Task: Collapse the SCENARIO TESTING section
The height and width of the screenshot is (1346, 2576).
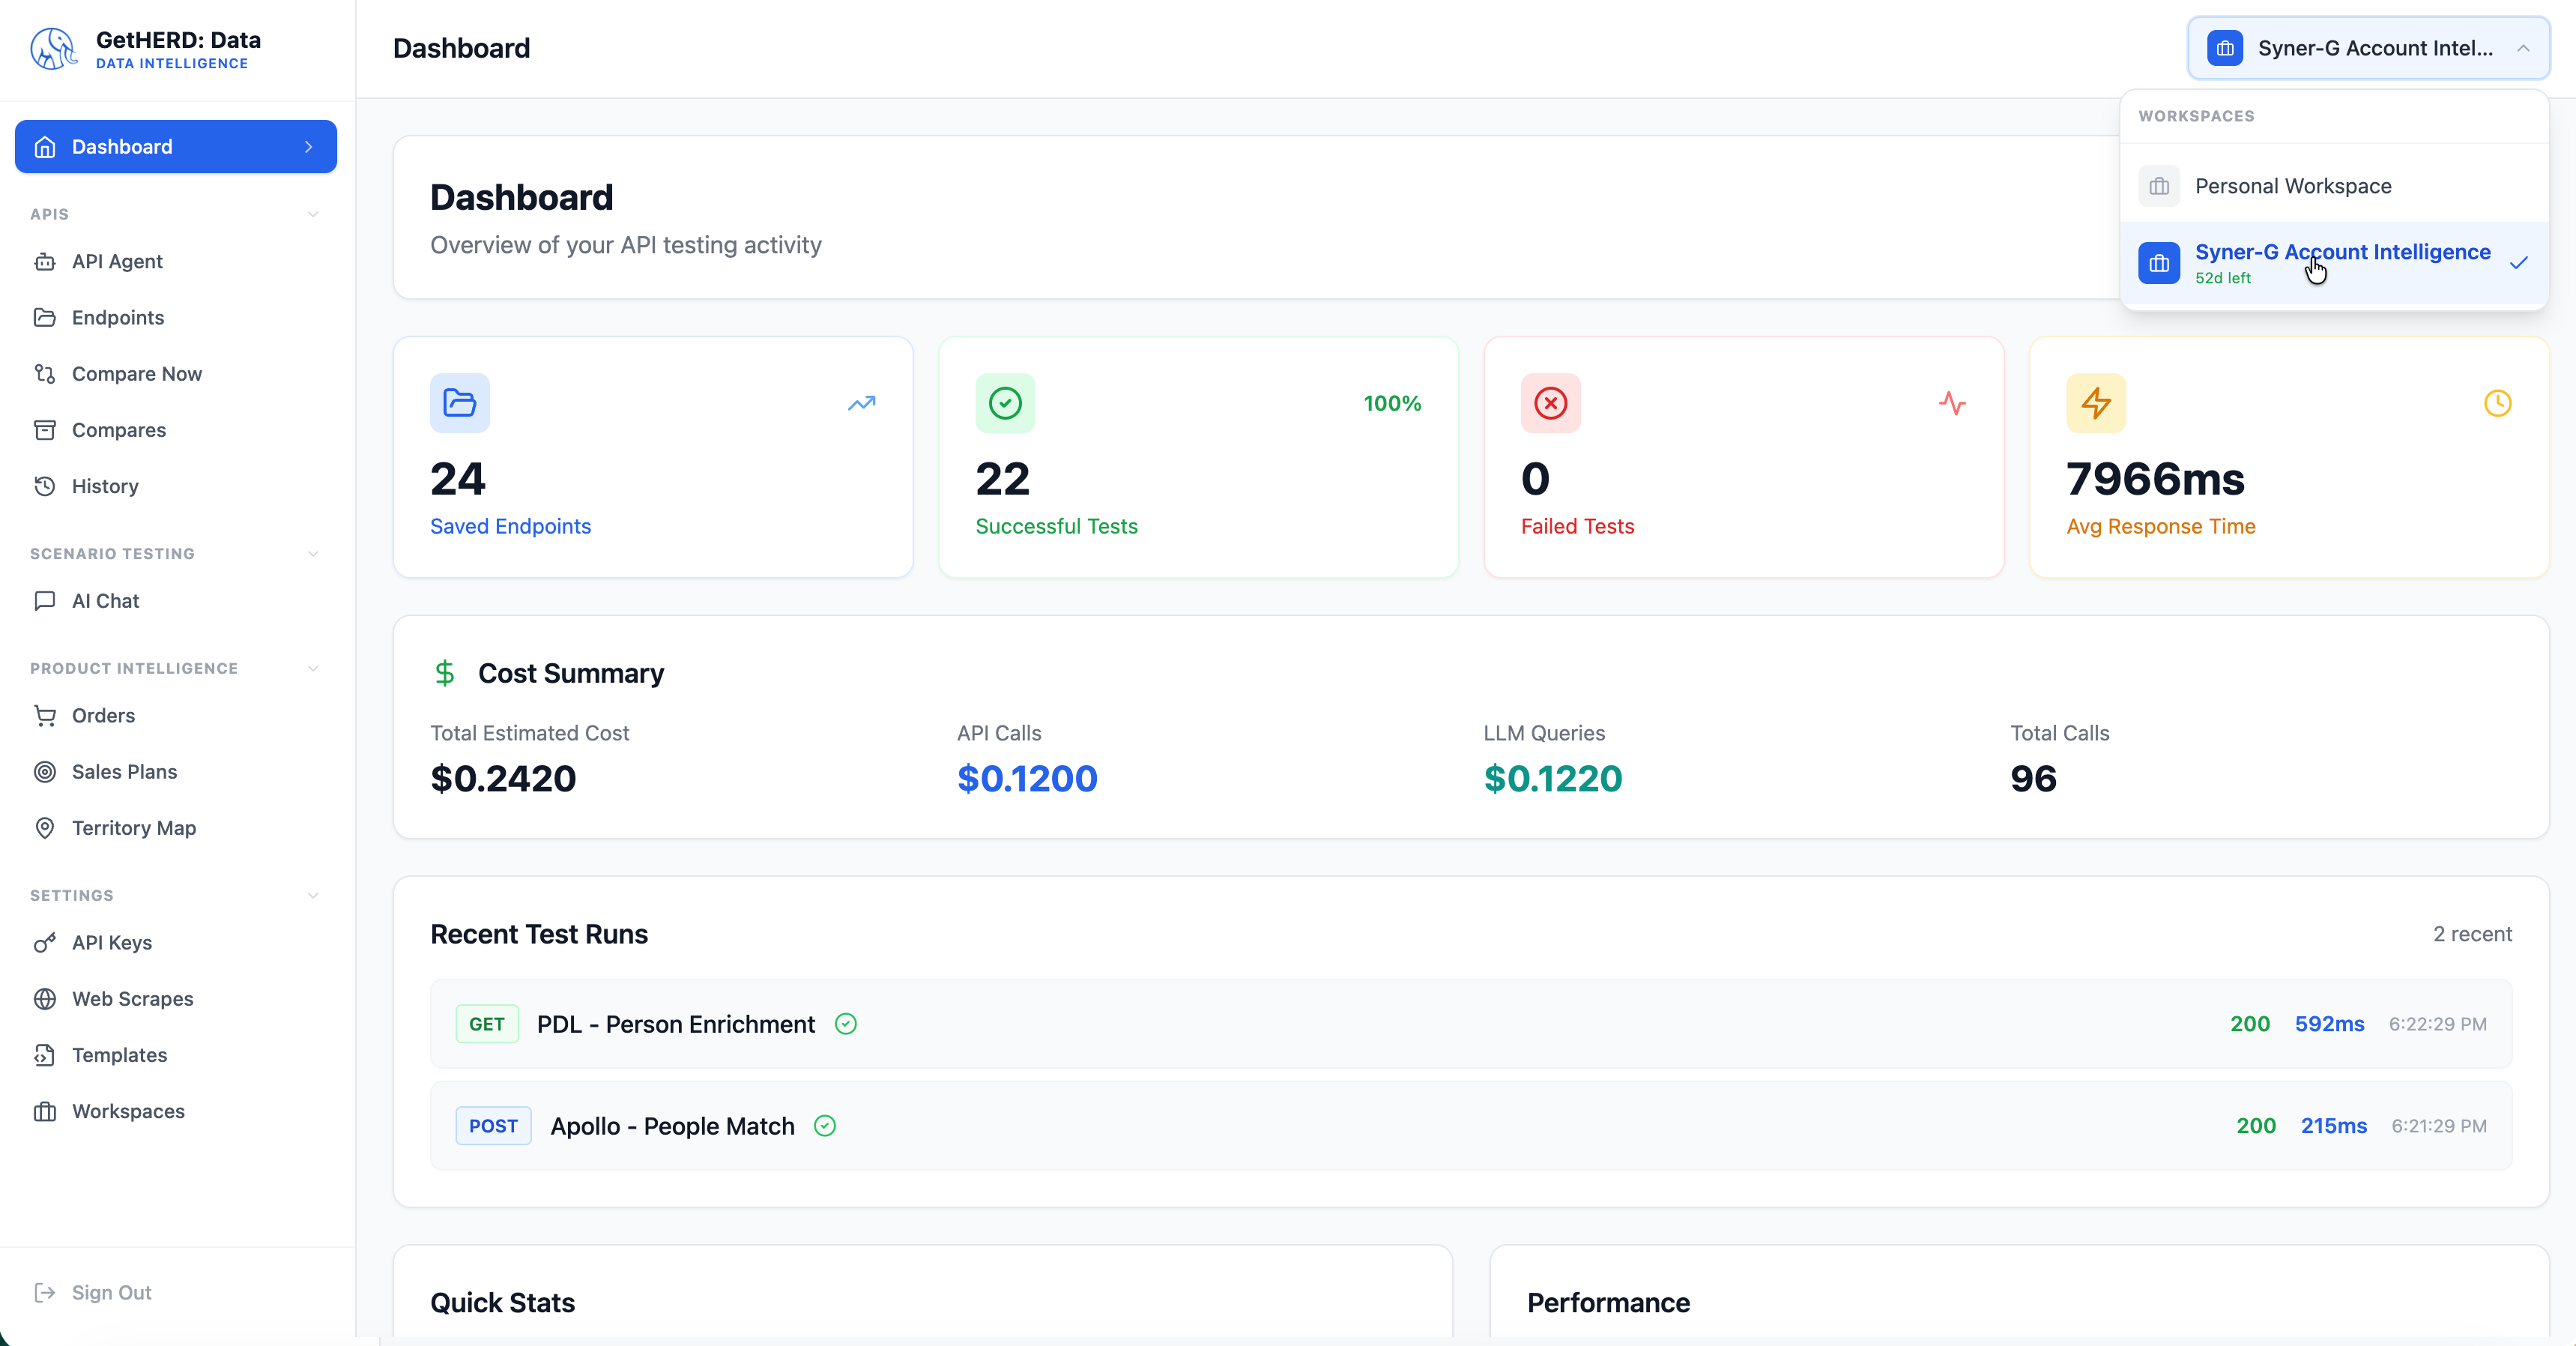Action: point(313,553)
